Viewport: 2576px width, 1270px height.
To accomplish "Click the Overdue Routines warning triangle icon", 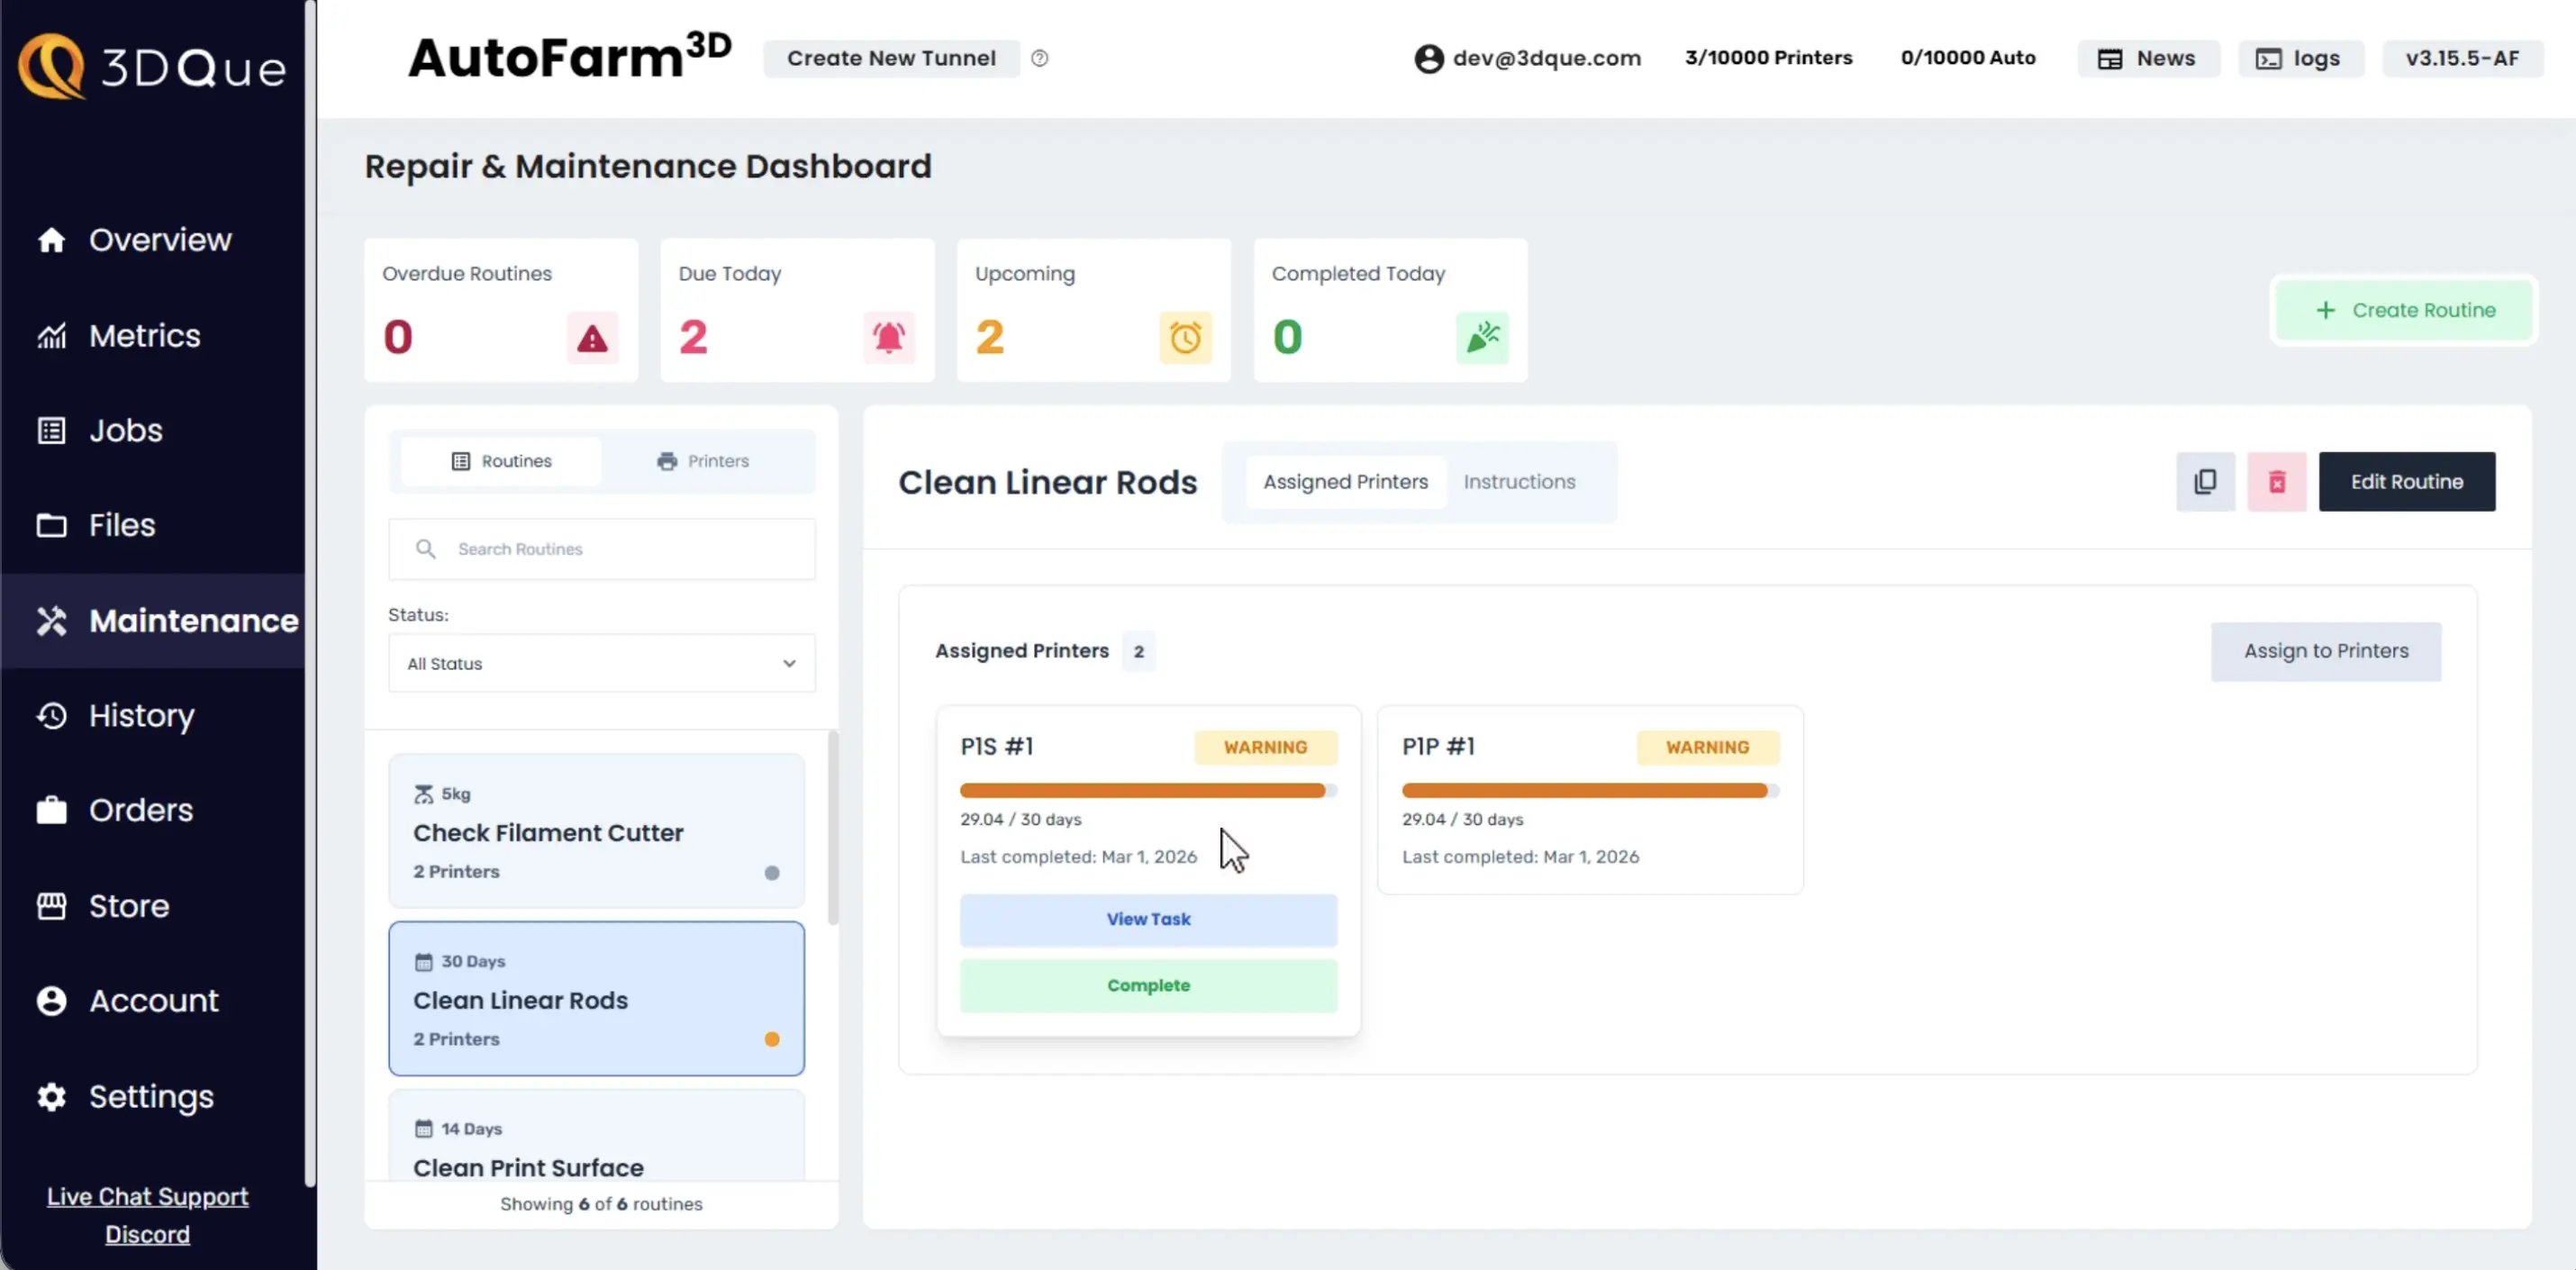I will (592, 338).
